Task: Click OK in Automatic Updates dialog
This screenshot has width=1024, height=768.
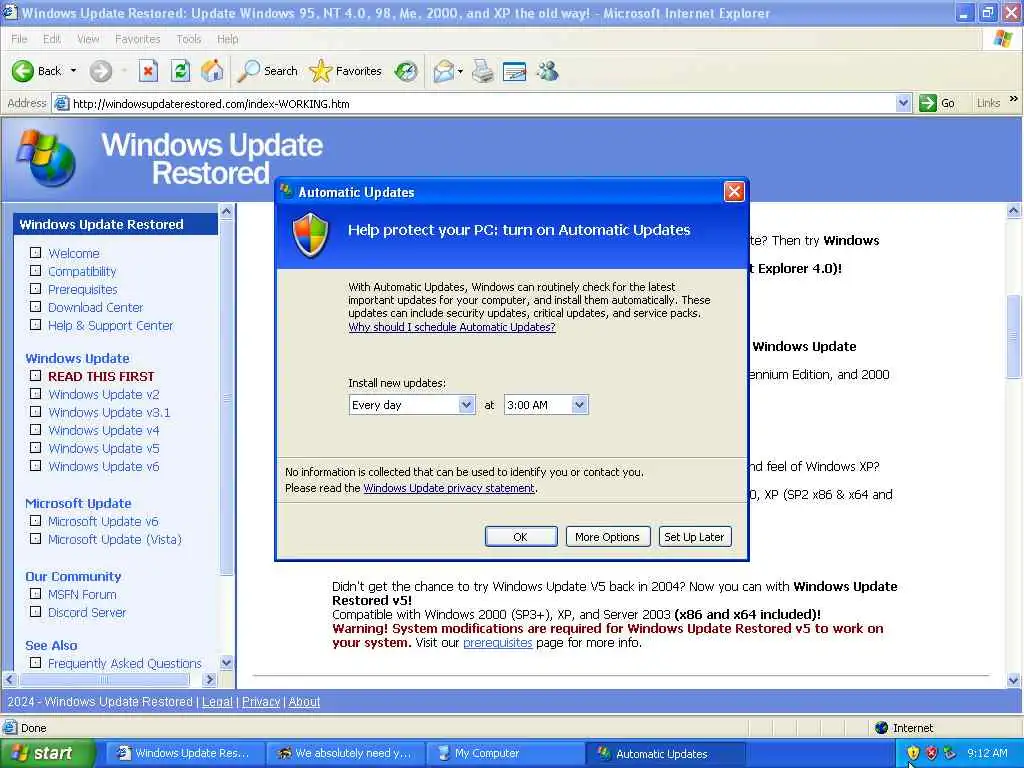Action: pos(520,537)
